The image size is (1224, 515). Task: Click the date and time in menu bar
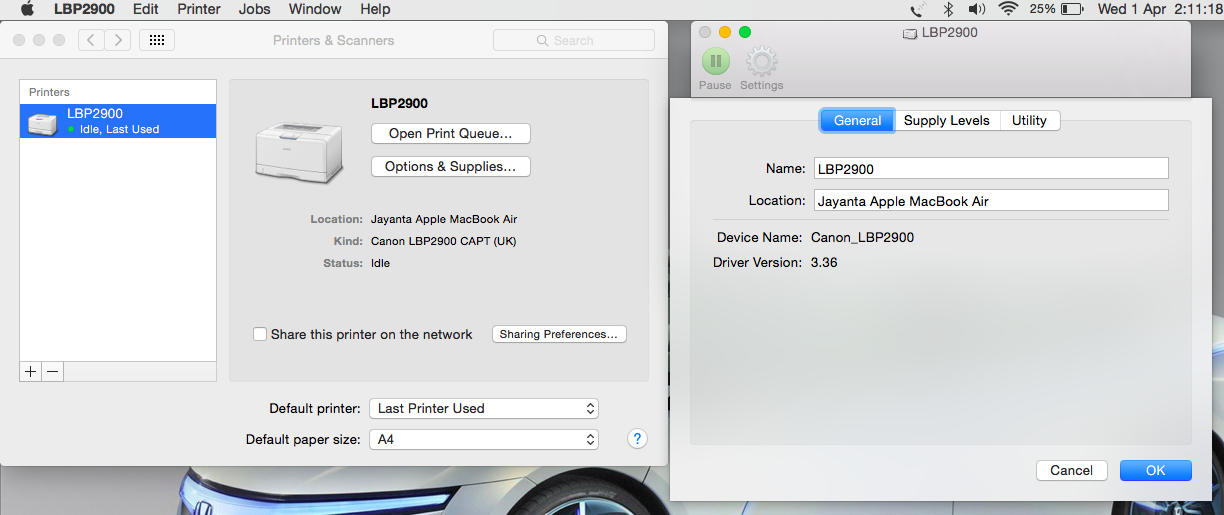click(x=1161, y=9)
